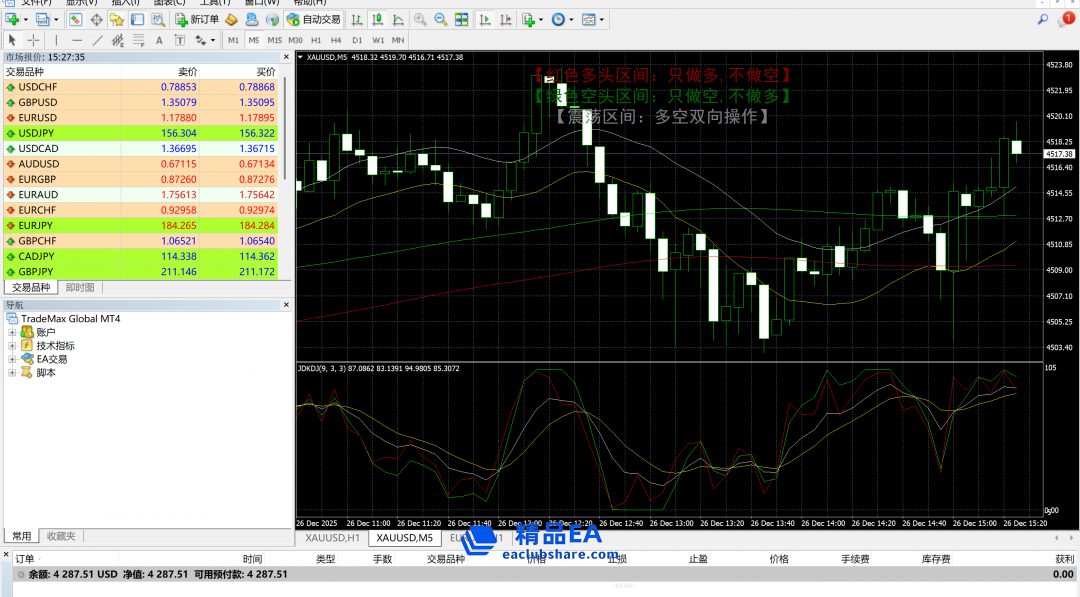
Task: Select the trendline drawing tool
Action: pos(97,40)
